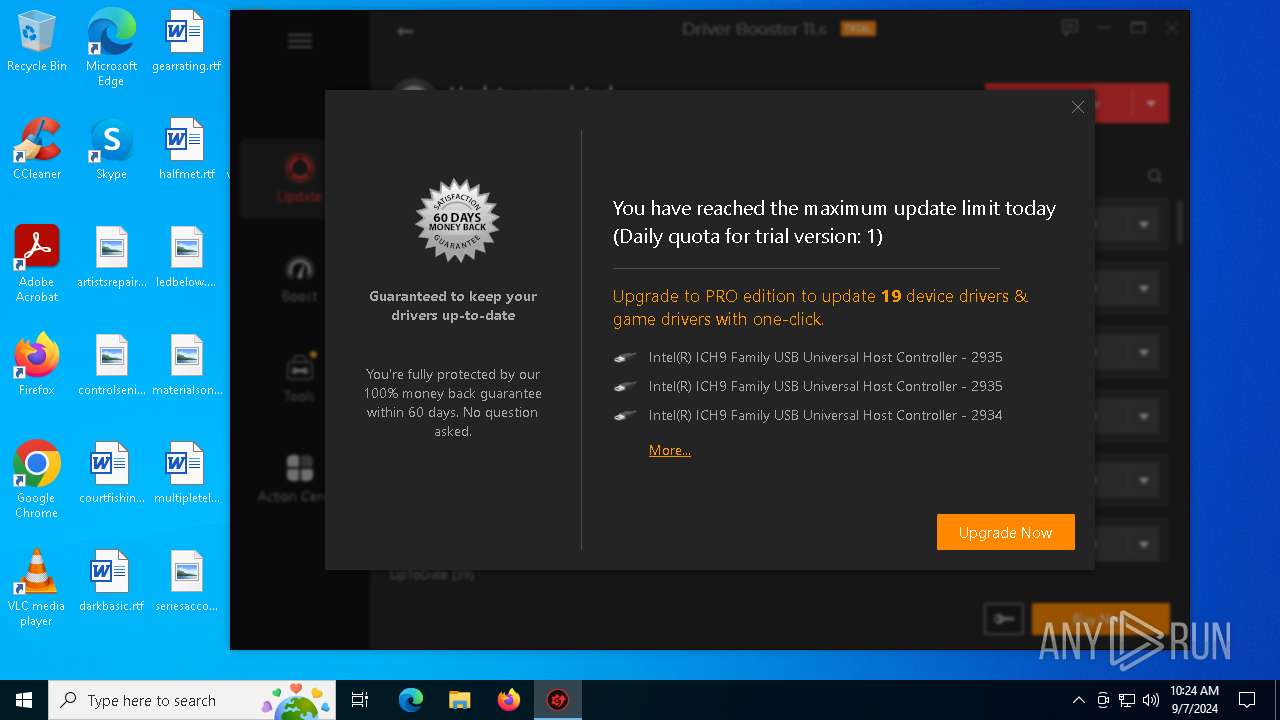Open Driver Booster hamburger menu

tap(300, 41)
